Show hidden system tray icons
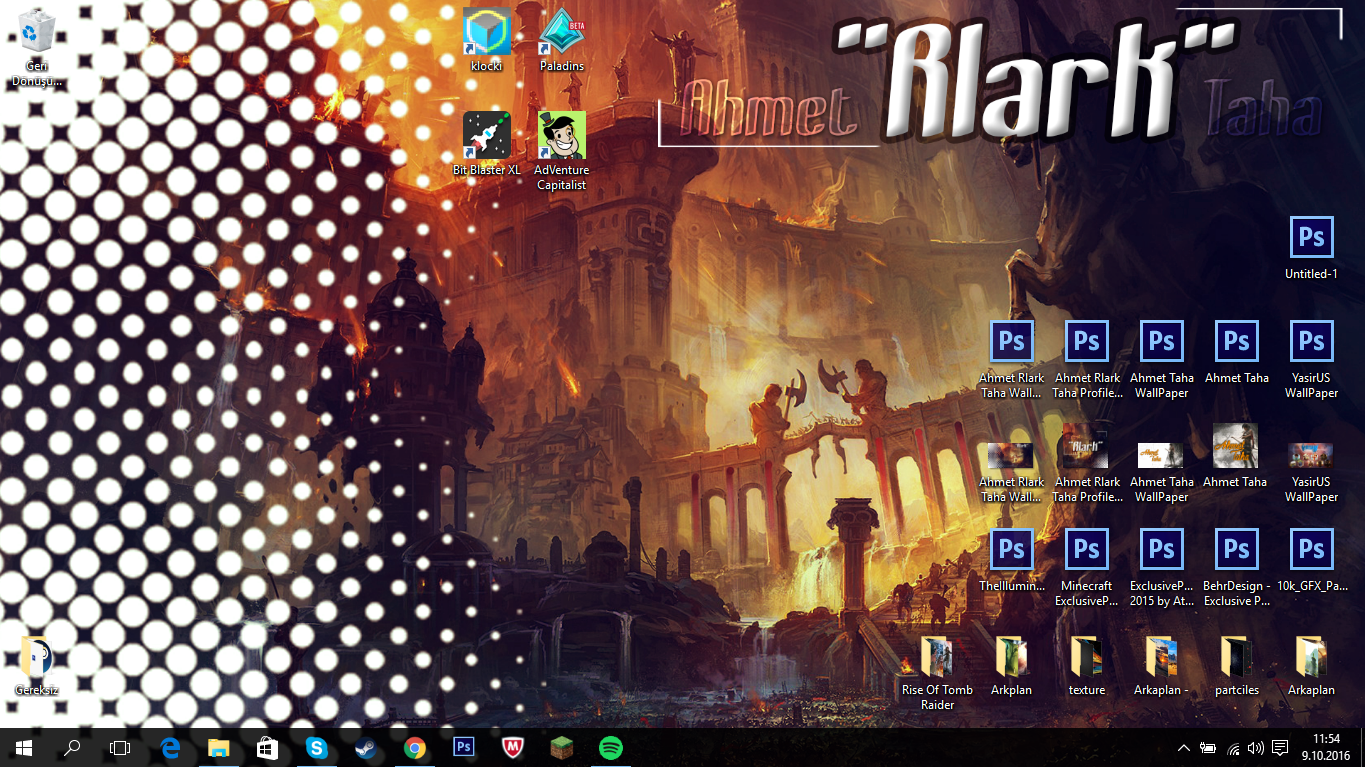1365x767 pixels. [1184, 747]
